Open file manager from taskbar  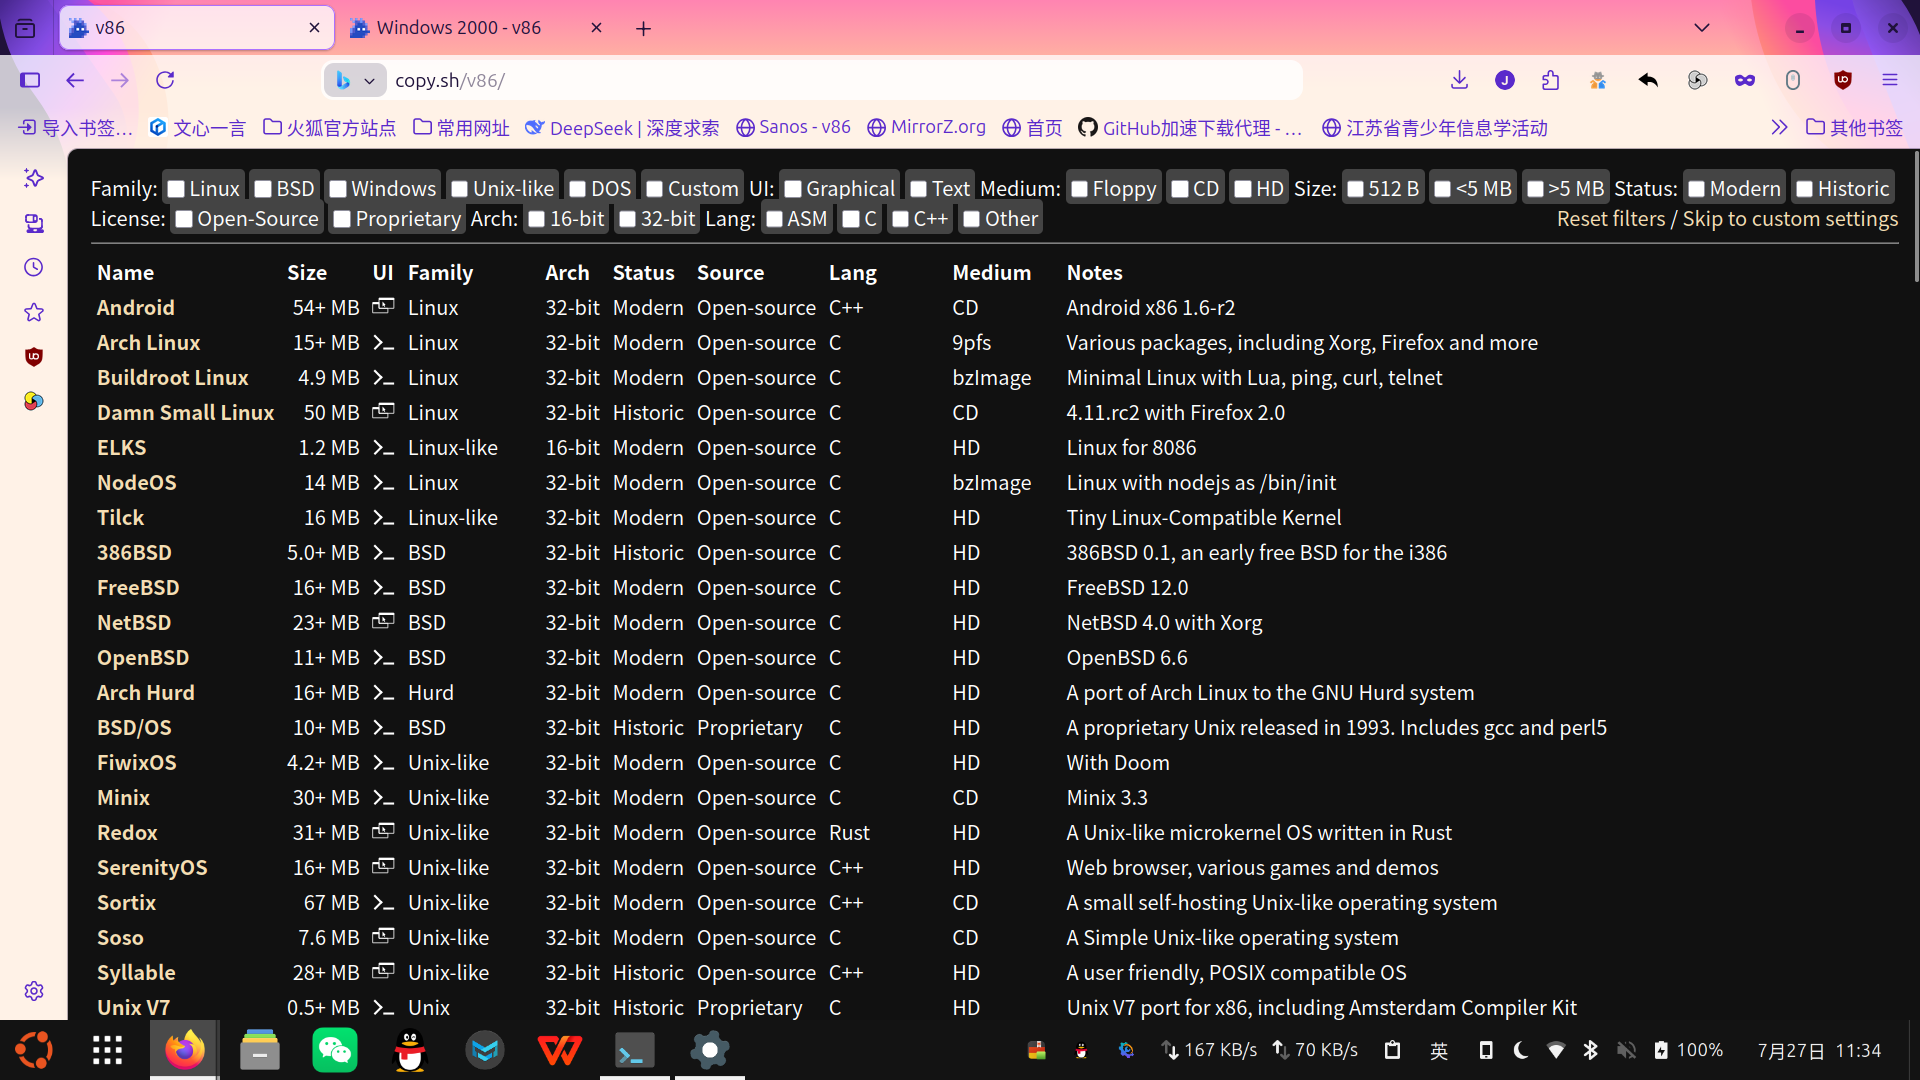click(x=260, y=1050)
